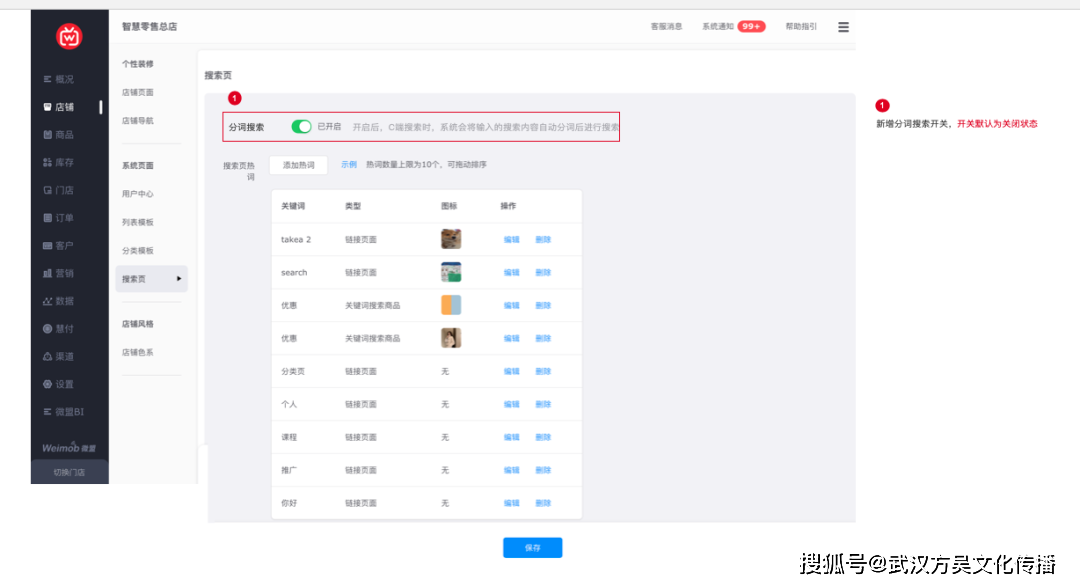Viewport: 1080px width, 587px height.
Task: Click the keyword cell 'takea 2'
Action: [296, 239]
